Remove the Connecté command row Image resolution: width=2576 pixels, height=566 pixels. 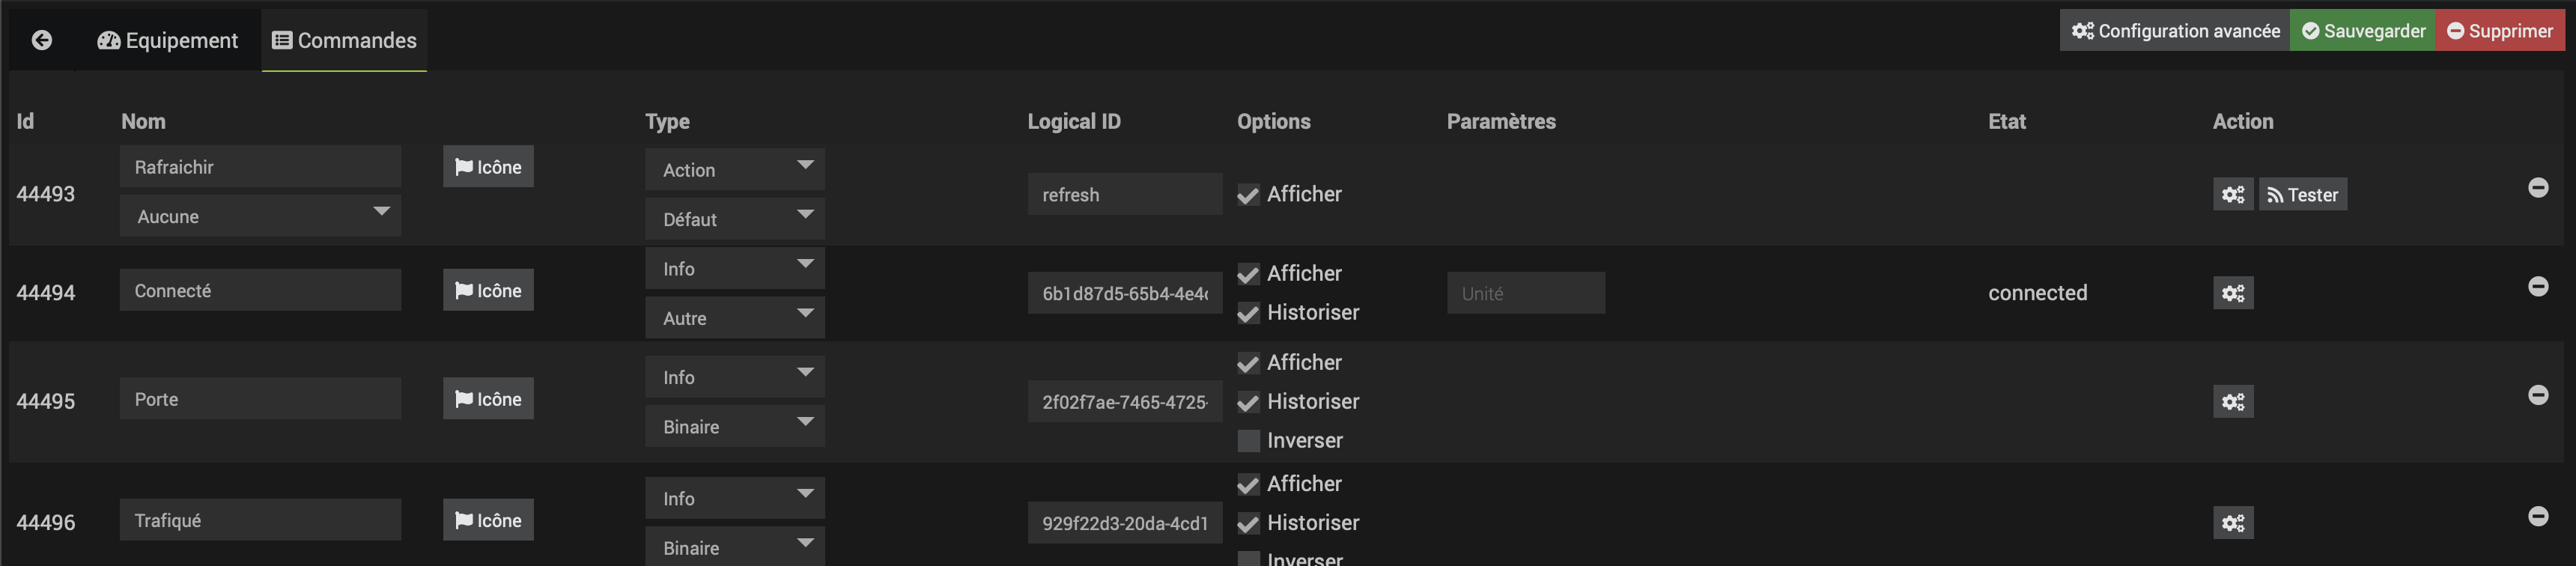[x=2537, y=287]
